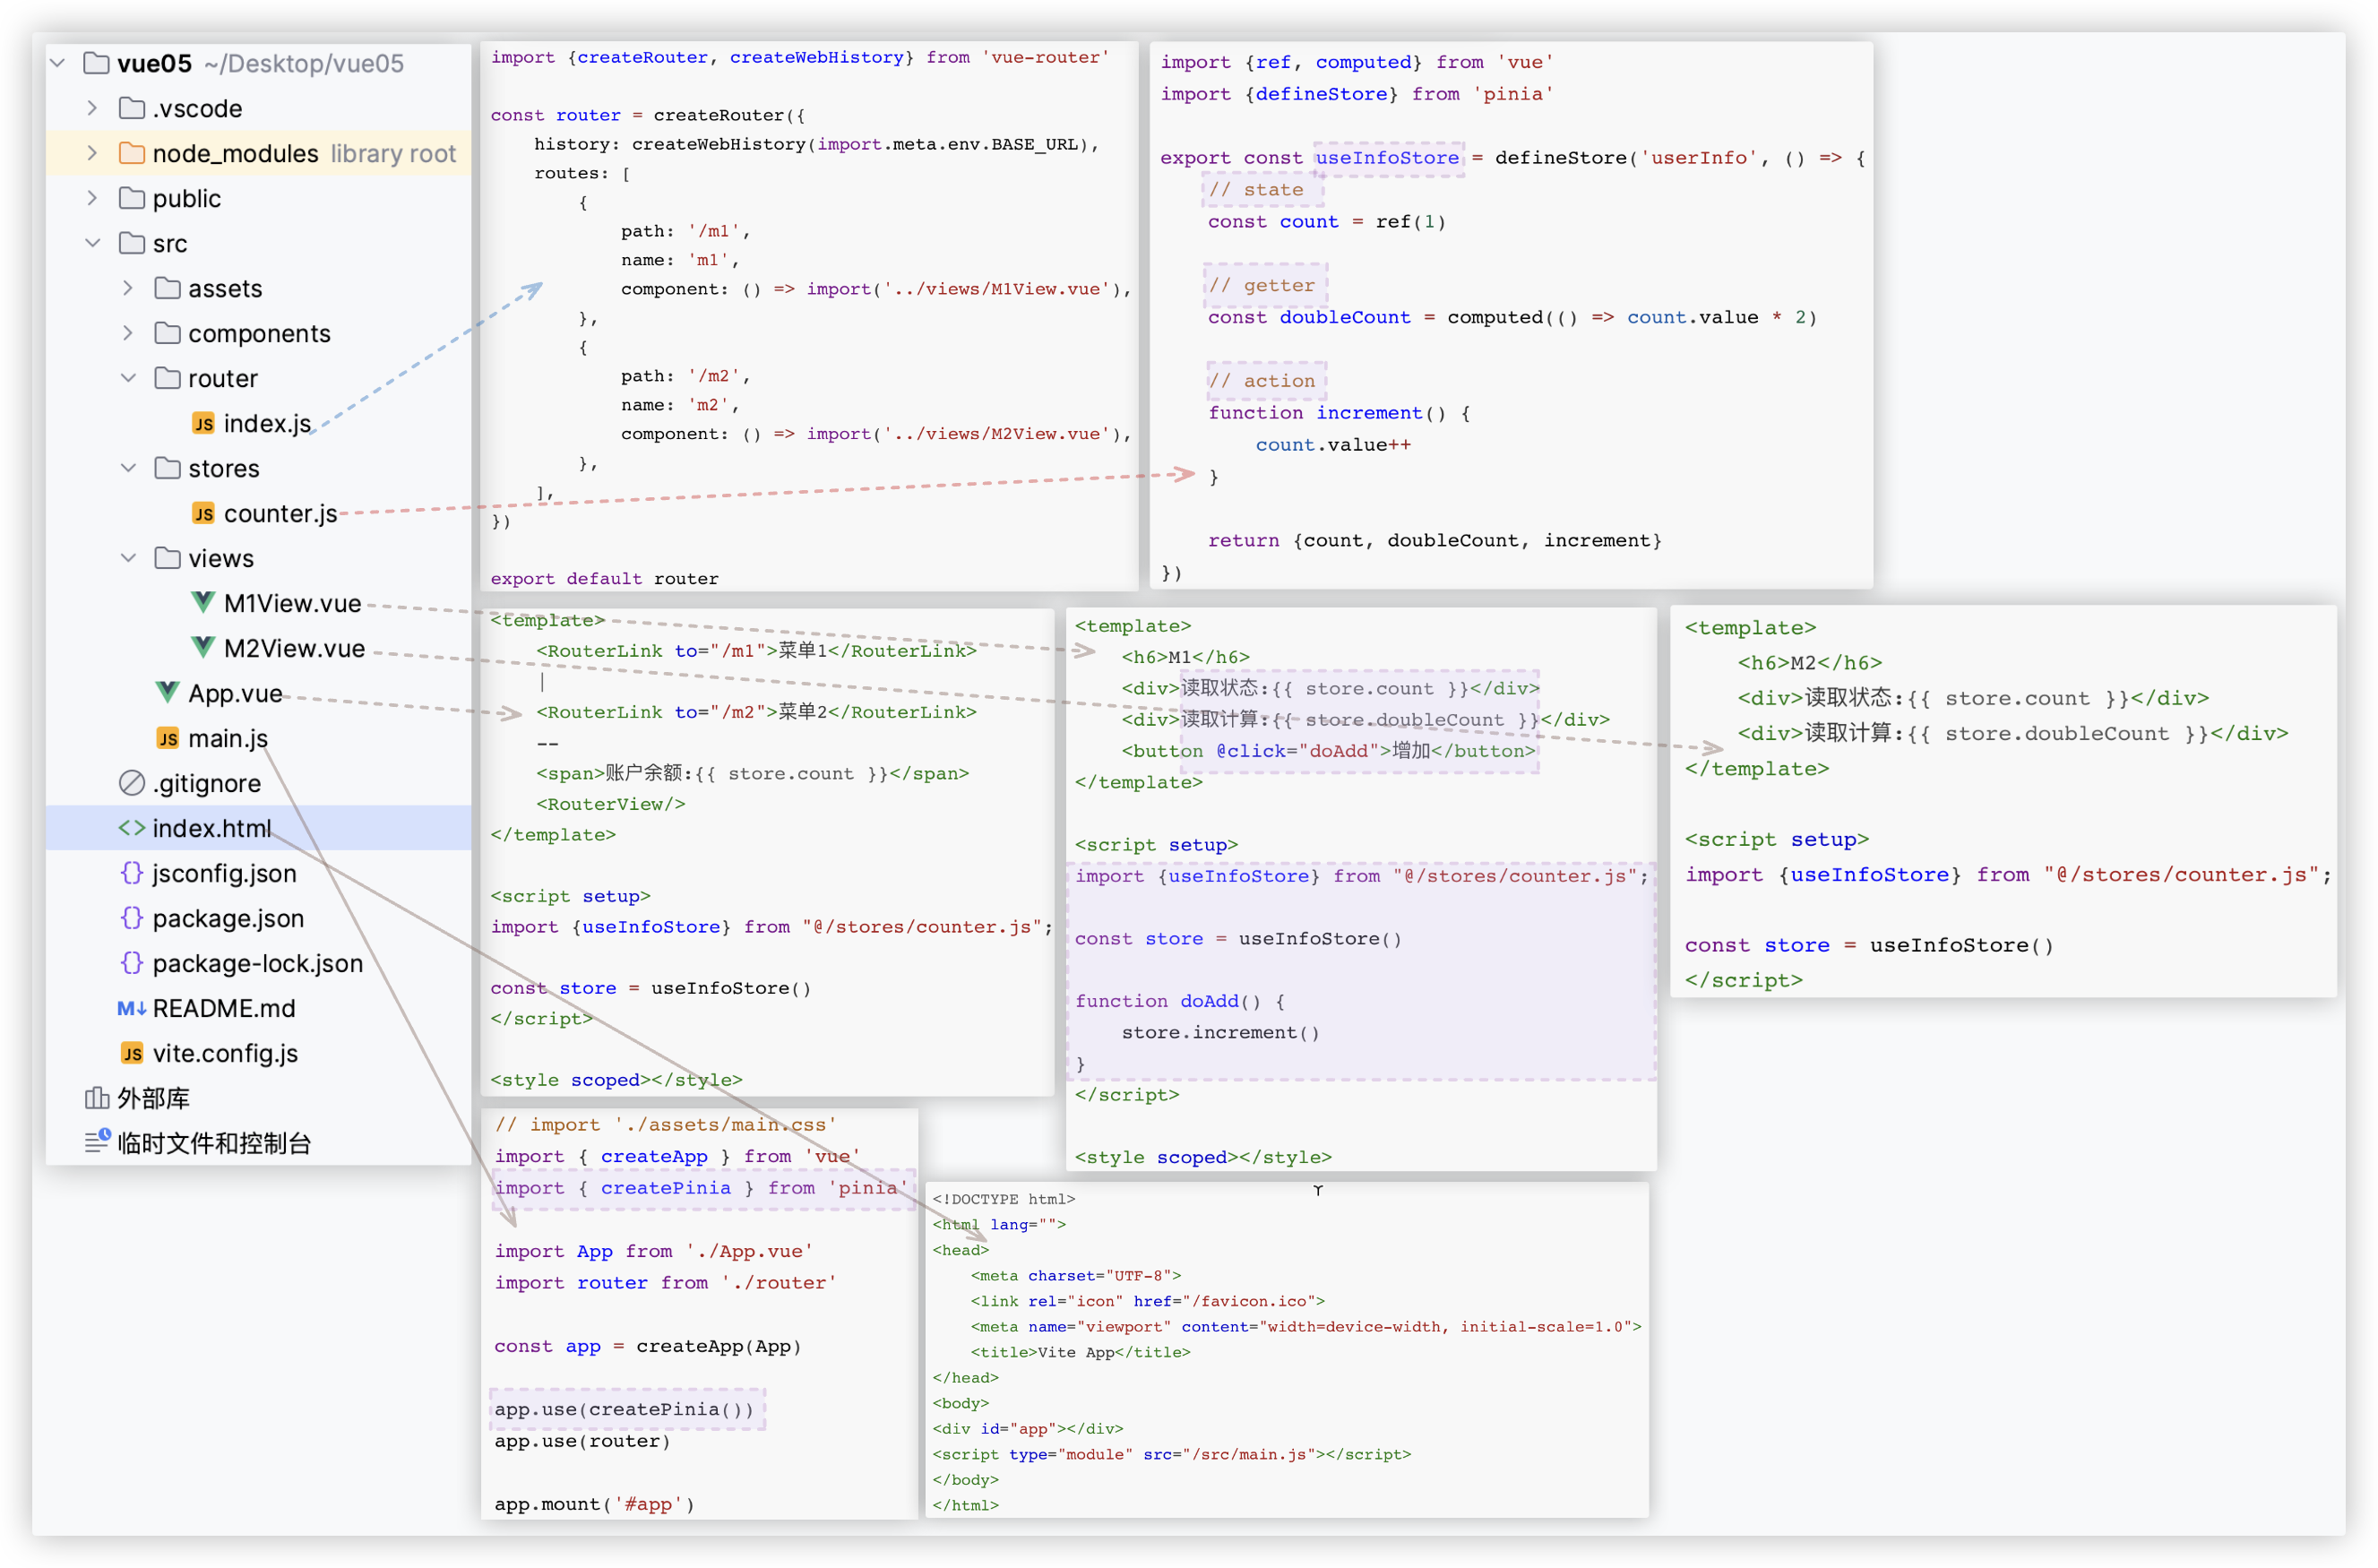Viewport: 2378px width, 1568px height.
Task: Select index.html in project tree
Action: pos(211,828)
